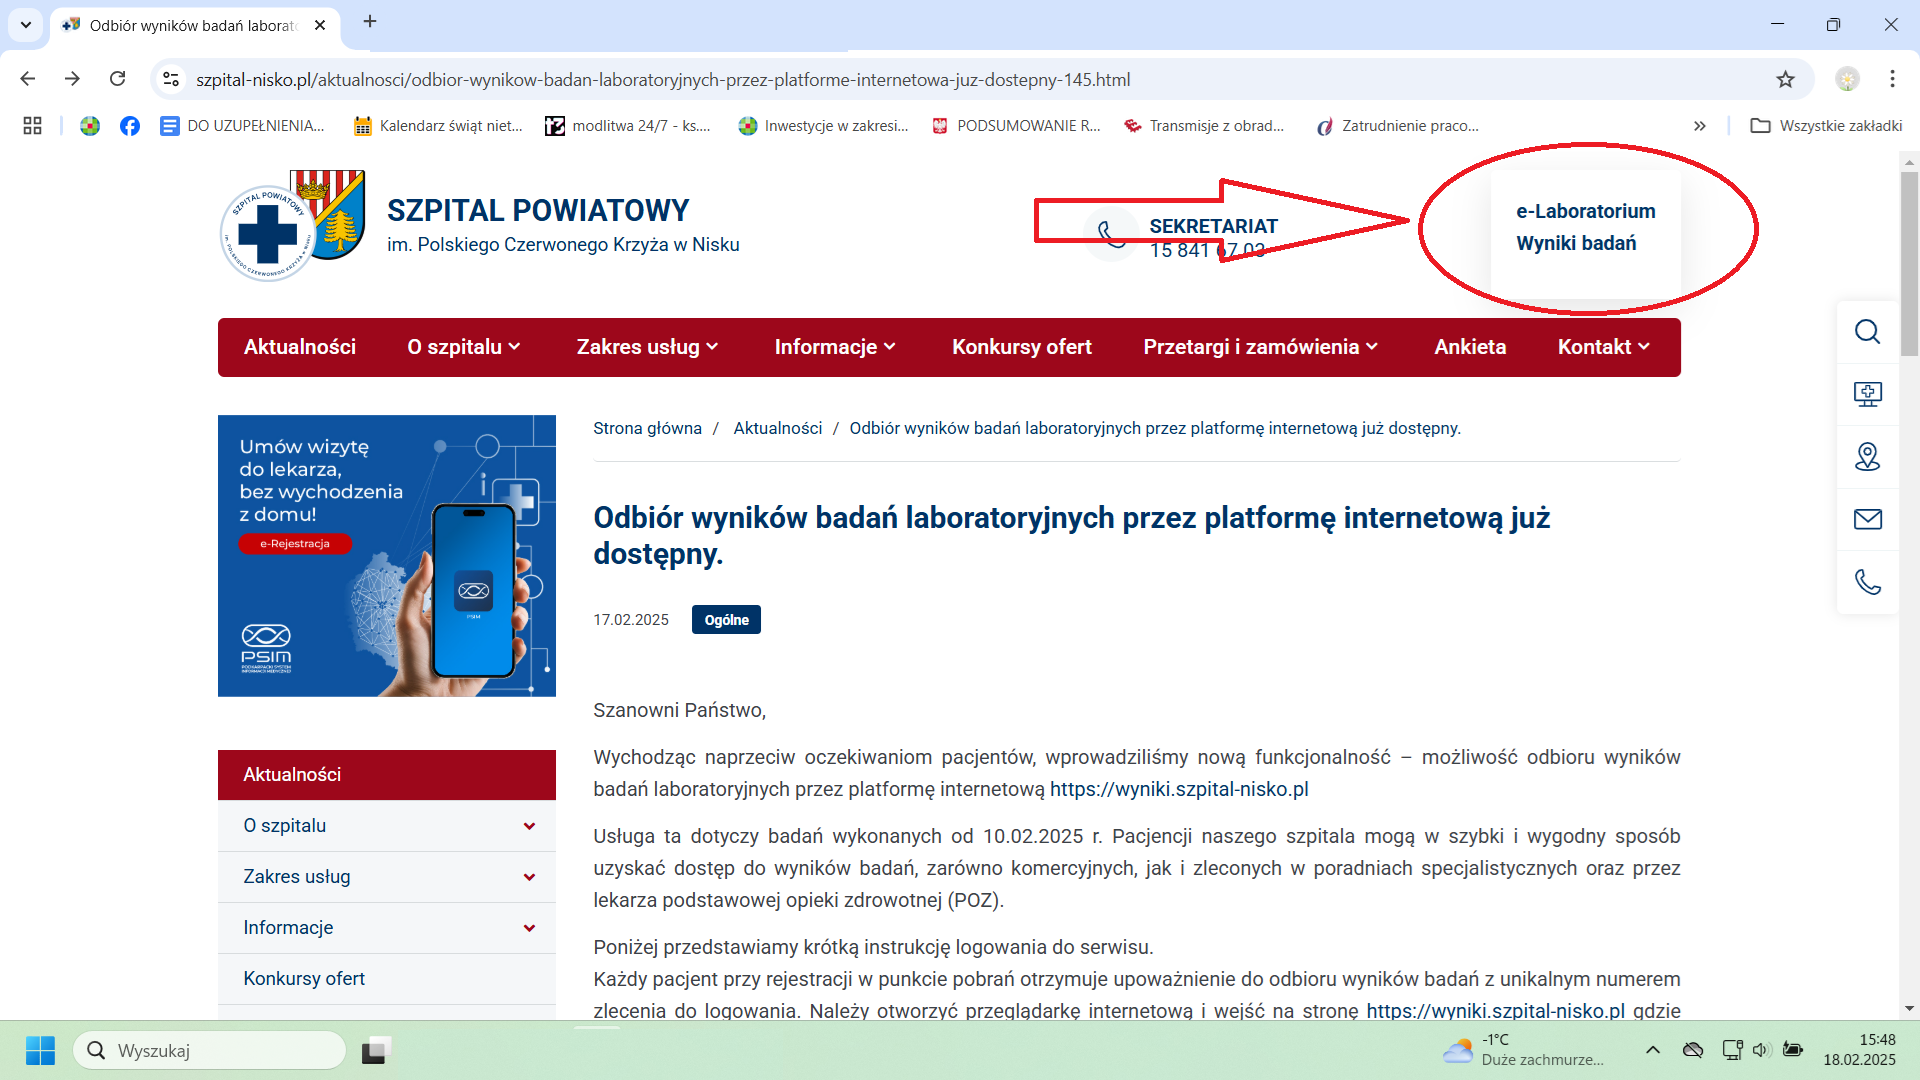Open the modlitwa 24/7 bookmark
Image resolution: width=1920 pixels, height=1080 pixels.
[x=627, y=126]
